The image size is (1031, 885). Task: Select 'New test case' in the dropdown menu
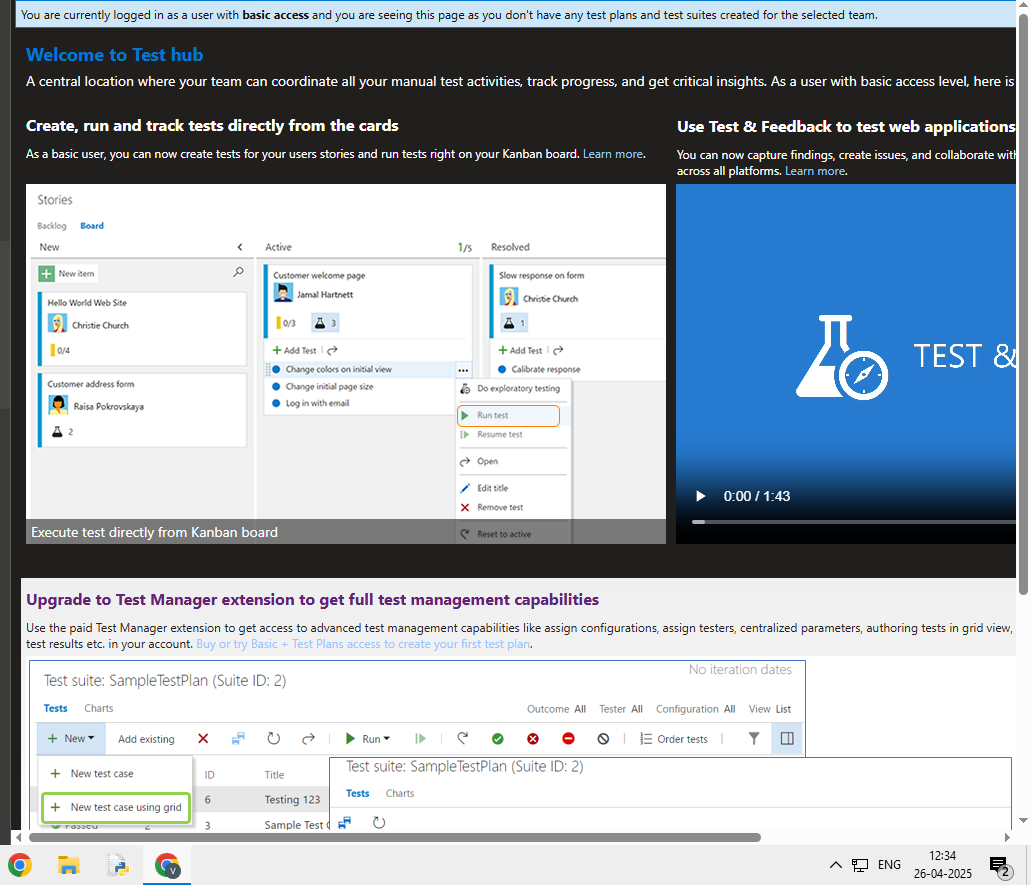coord(102,773)
